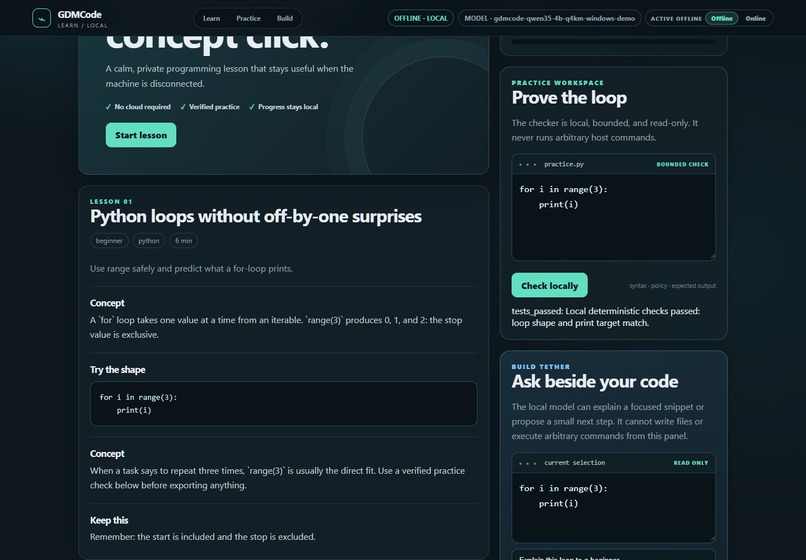Click the Check locally button

click(x=549, y=285)
